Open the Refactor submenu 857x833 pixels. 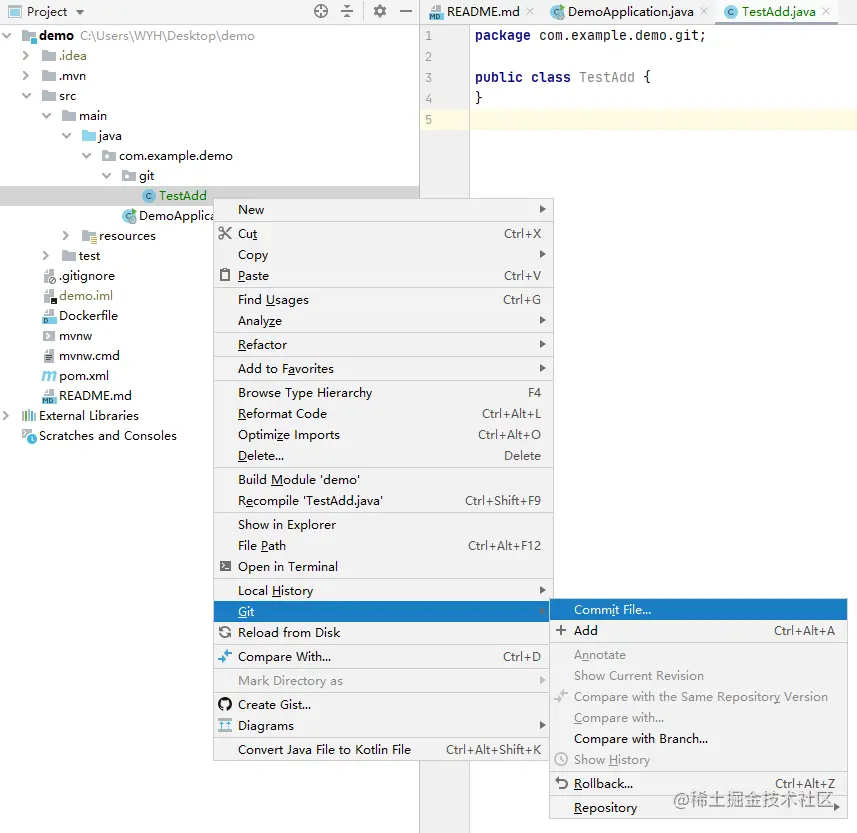coord(383,344)
